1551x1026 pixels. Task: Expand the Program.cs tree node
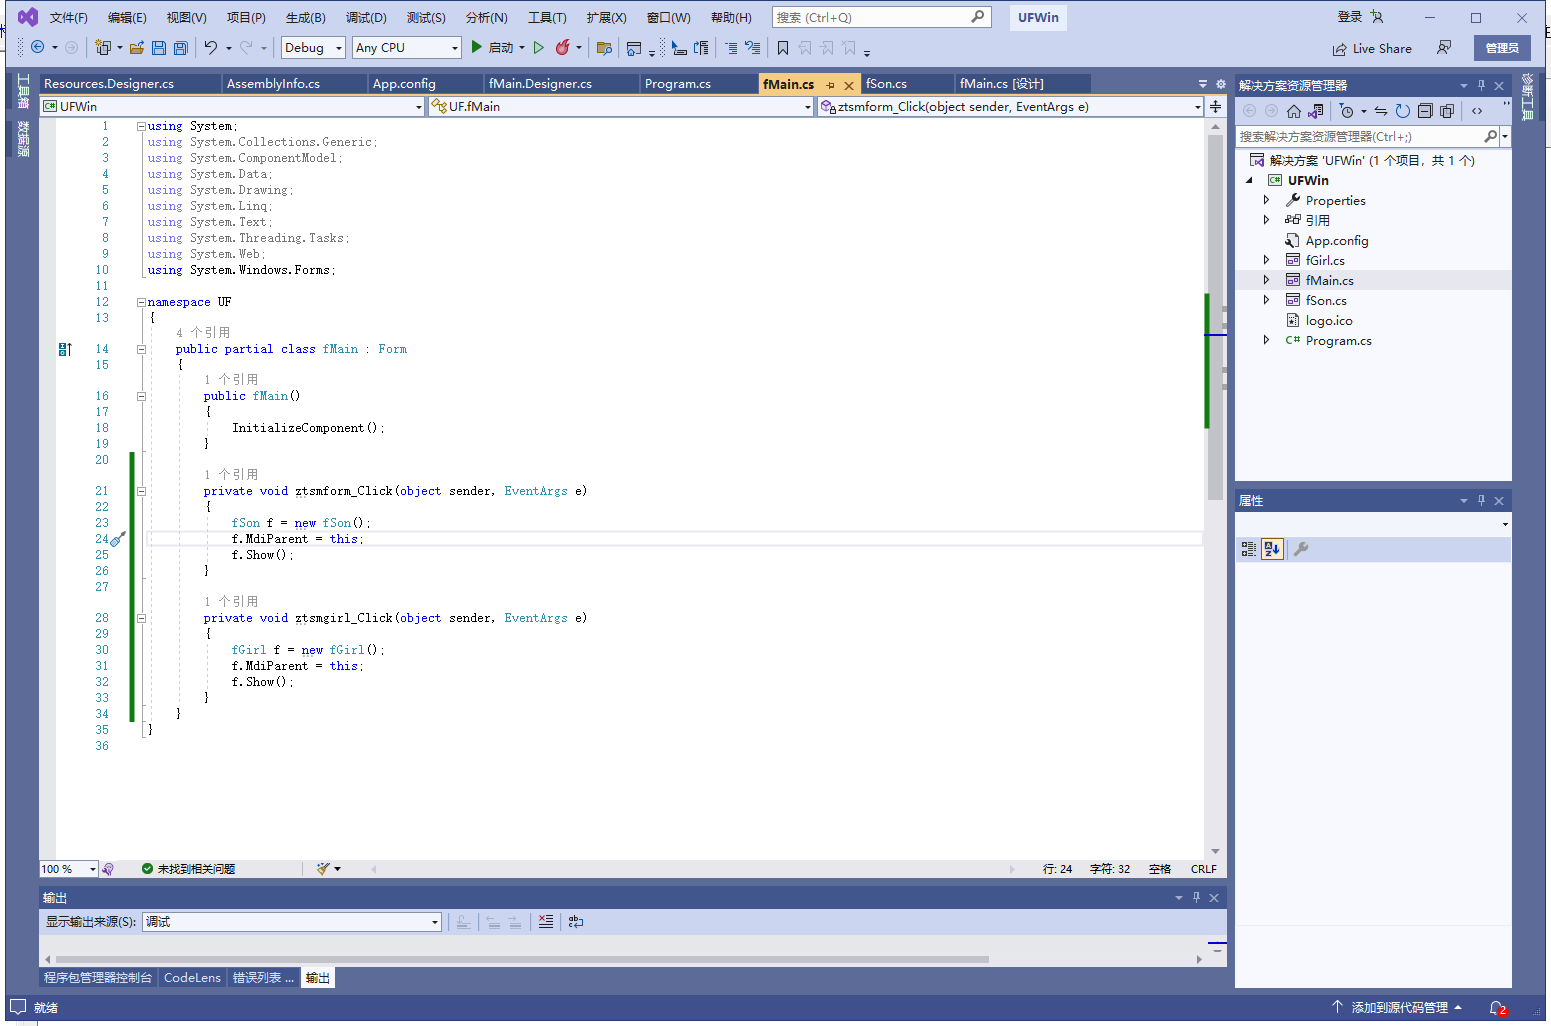click(x=1266, y=340)
